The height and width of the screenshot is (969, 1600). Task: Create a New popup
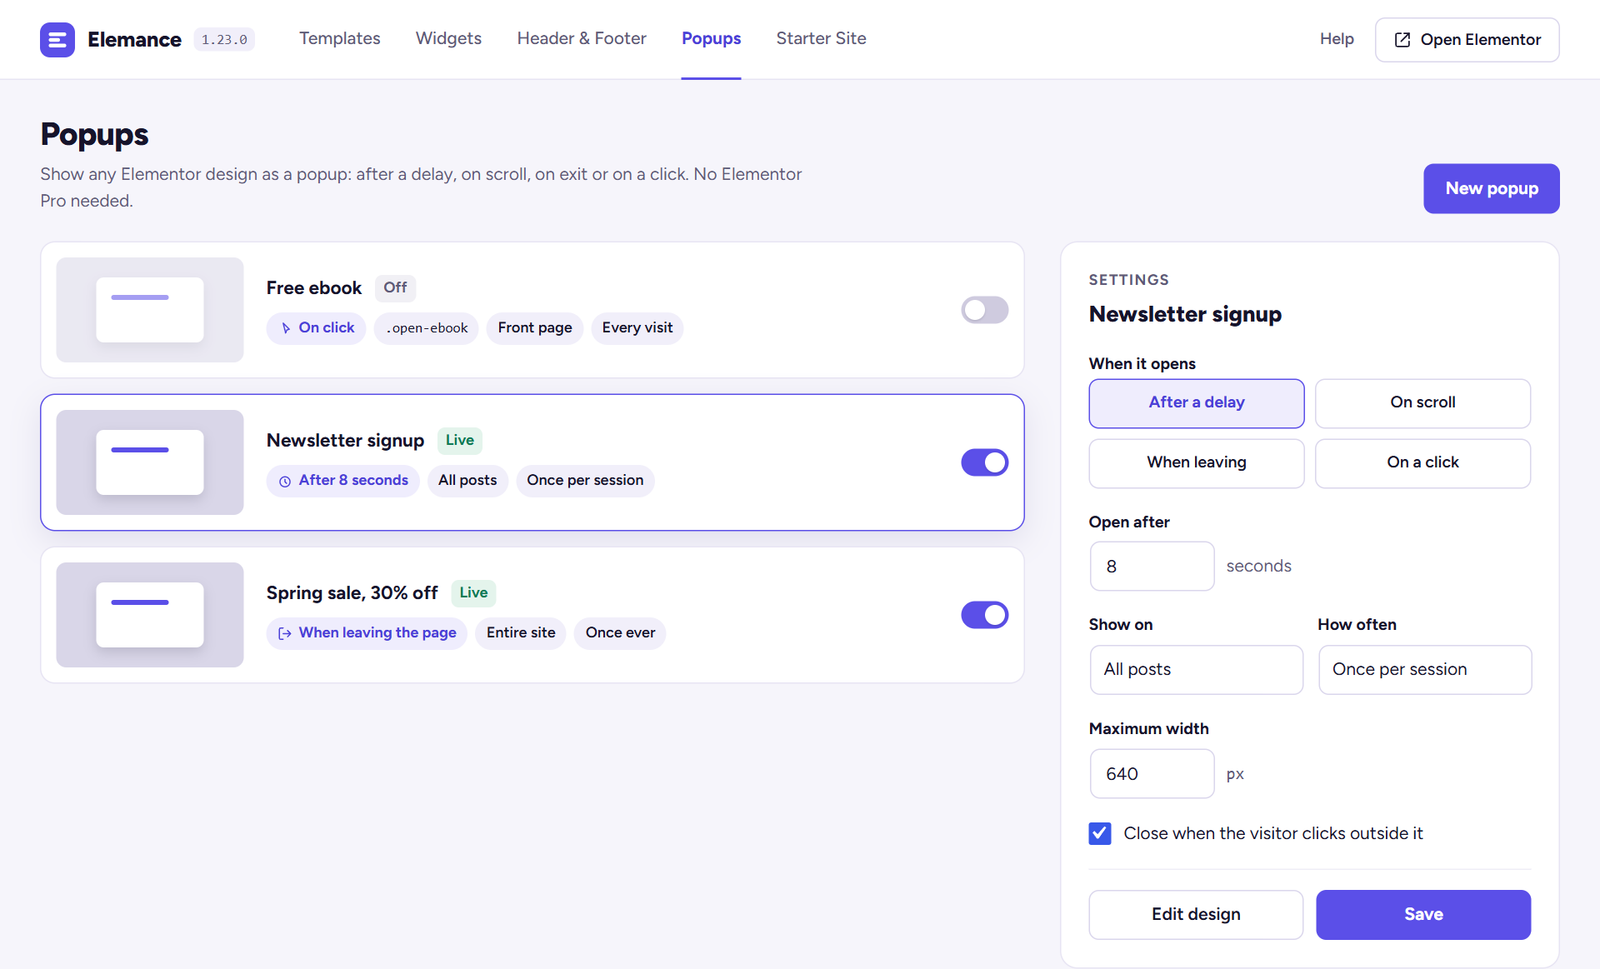[x=1491, y=189]
